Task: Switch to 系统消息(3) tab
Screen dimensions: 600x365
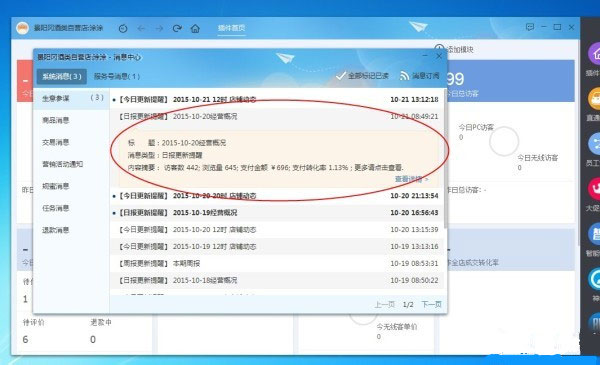Action: click(x=62, y=76)
